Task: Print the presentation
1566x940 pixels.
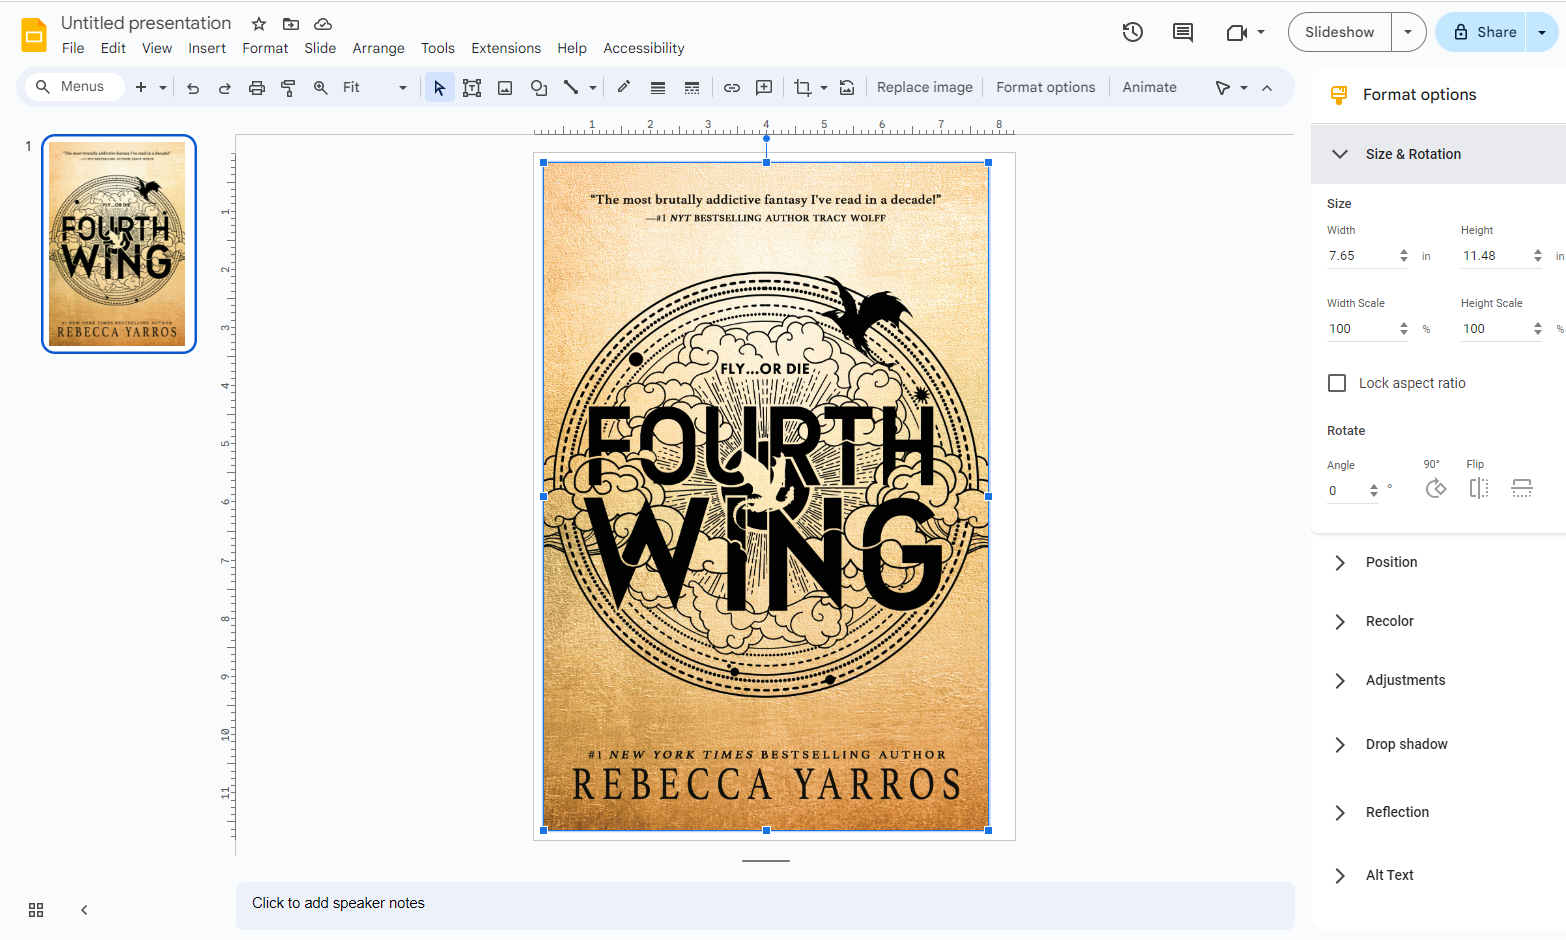Action: click(x=257, y=88)
